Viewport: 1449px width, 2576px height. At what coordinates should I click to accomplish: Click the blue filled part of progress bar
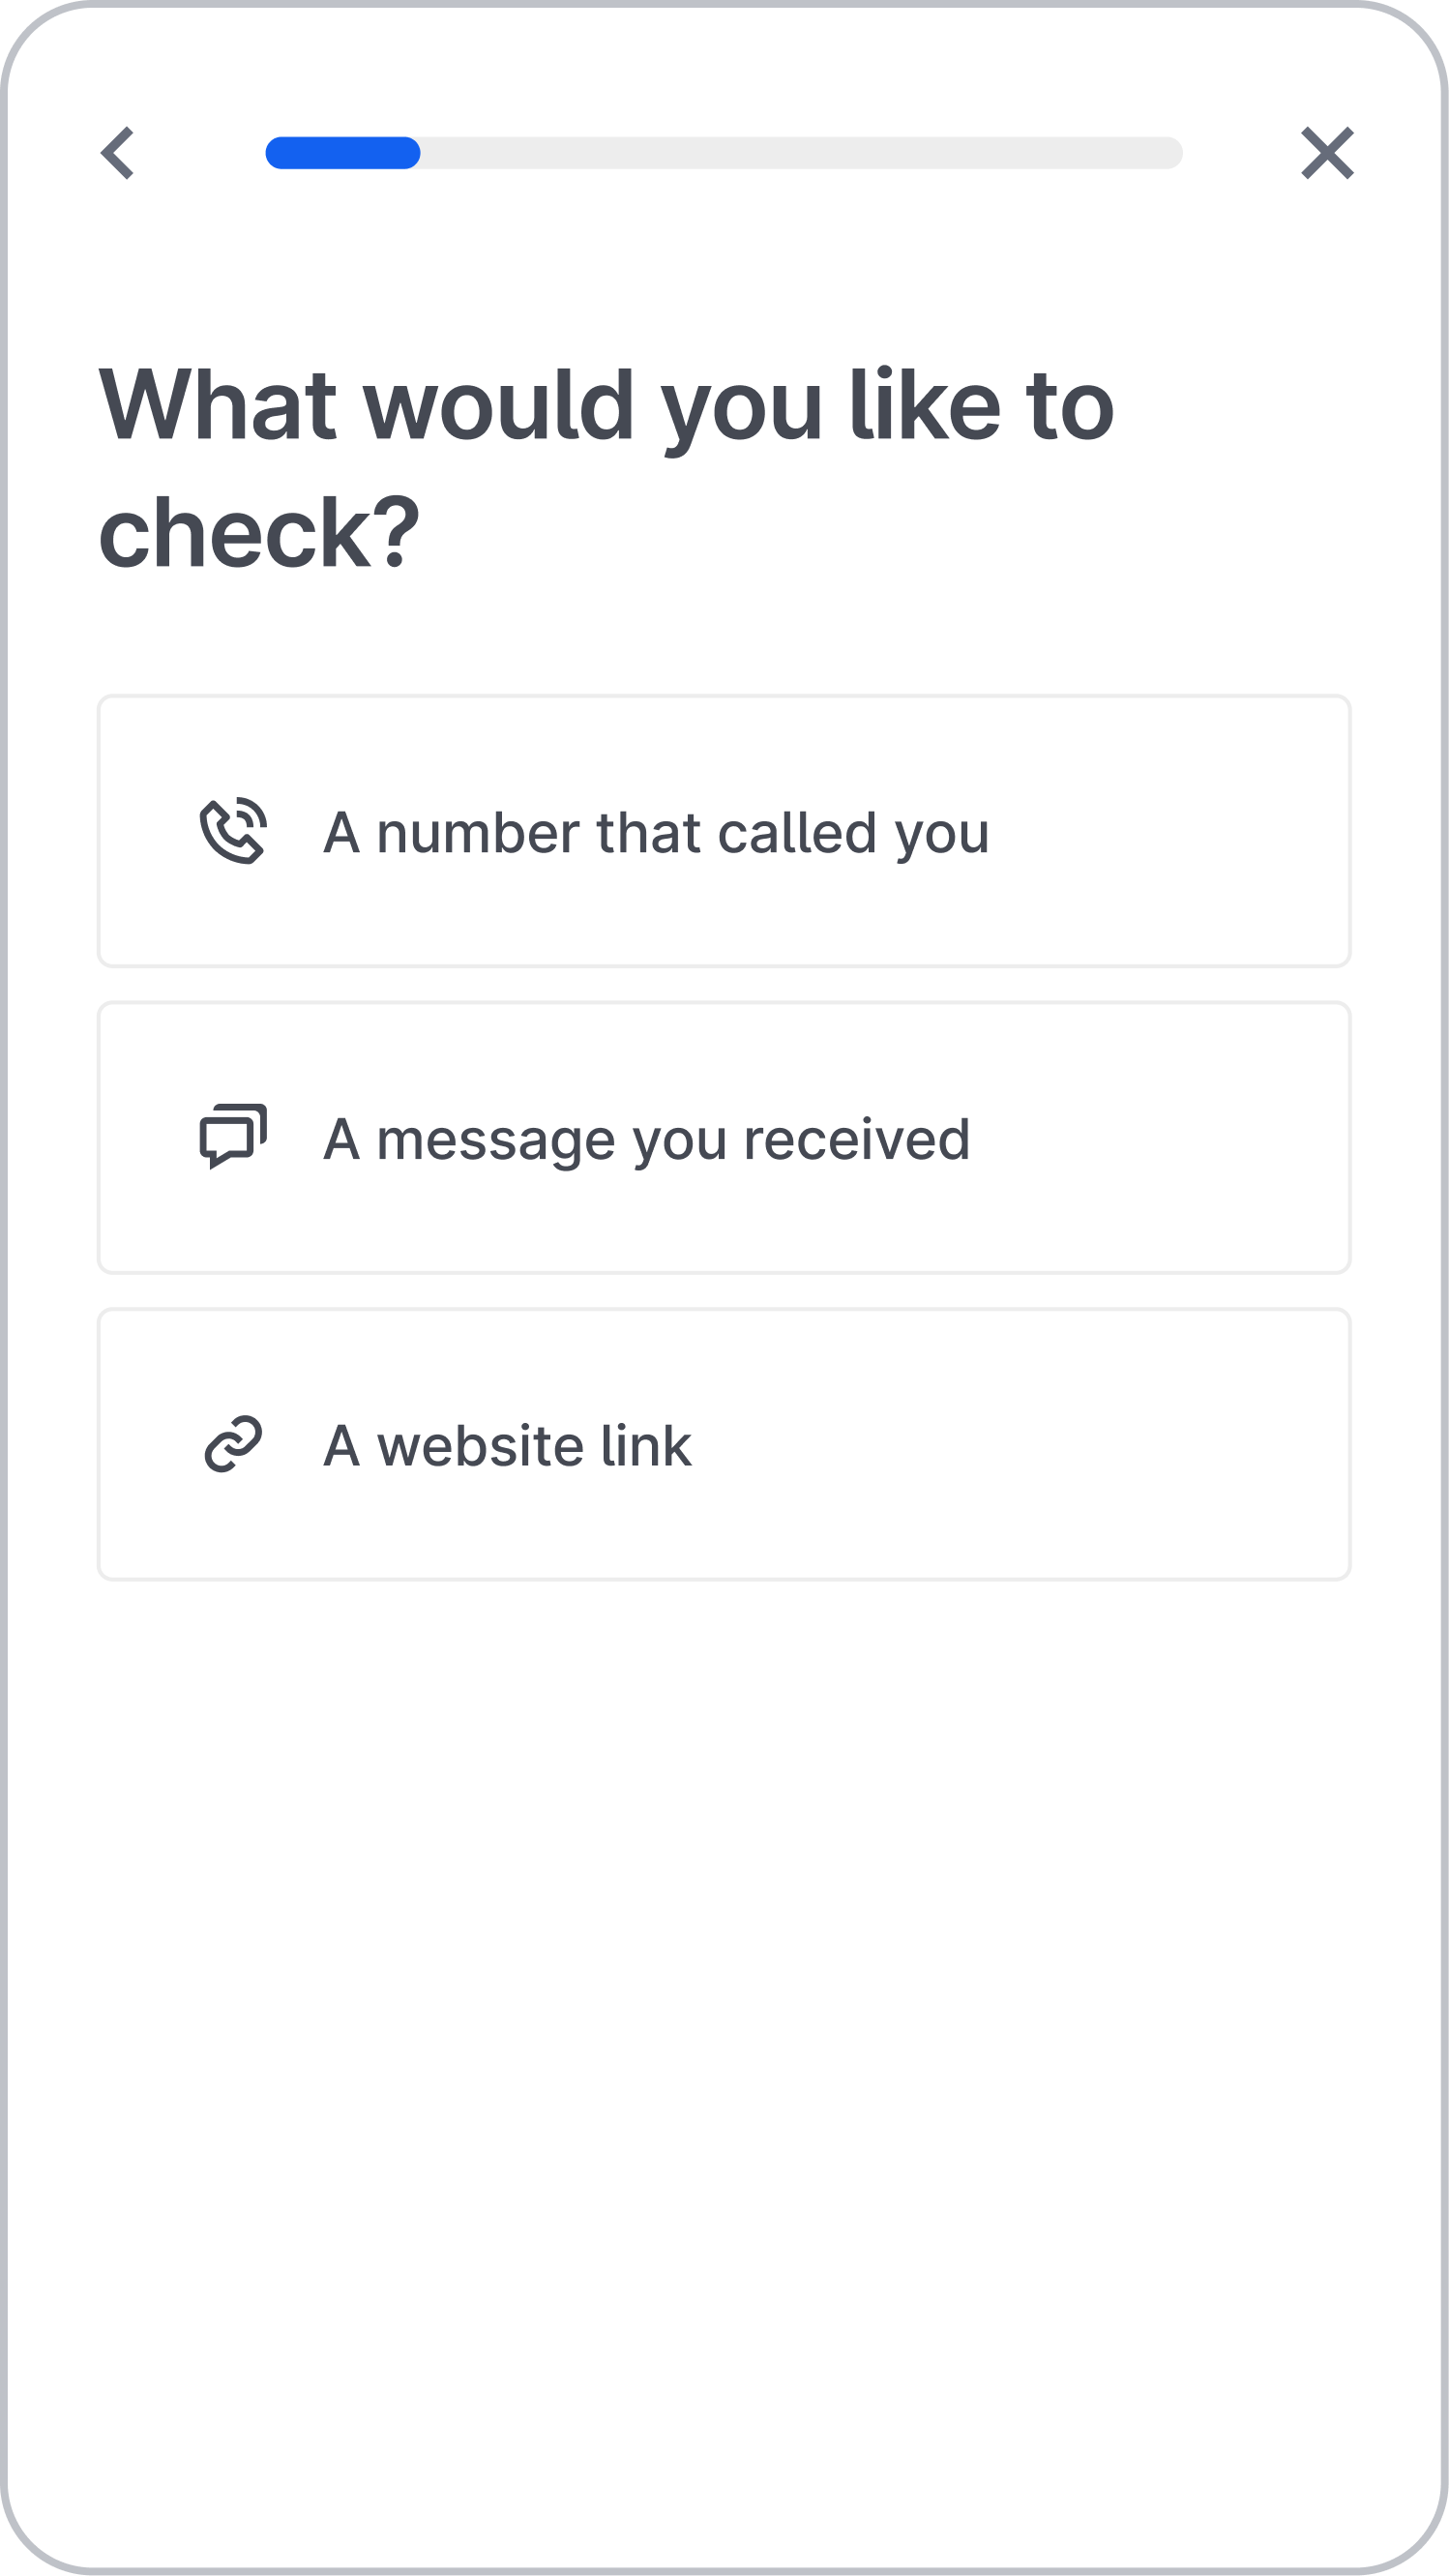pyautogui.click(x=343, y=153)
